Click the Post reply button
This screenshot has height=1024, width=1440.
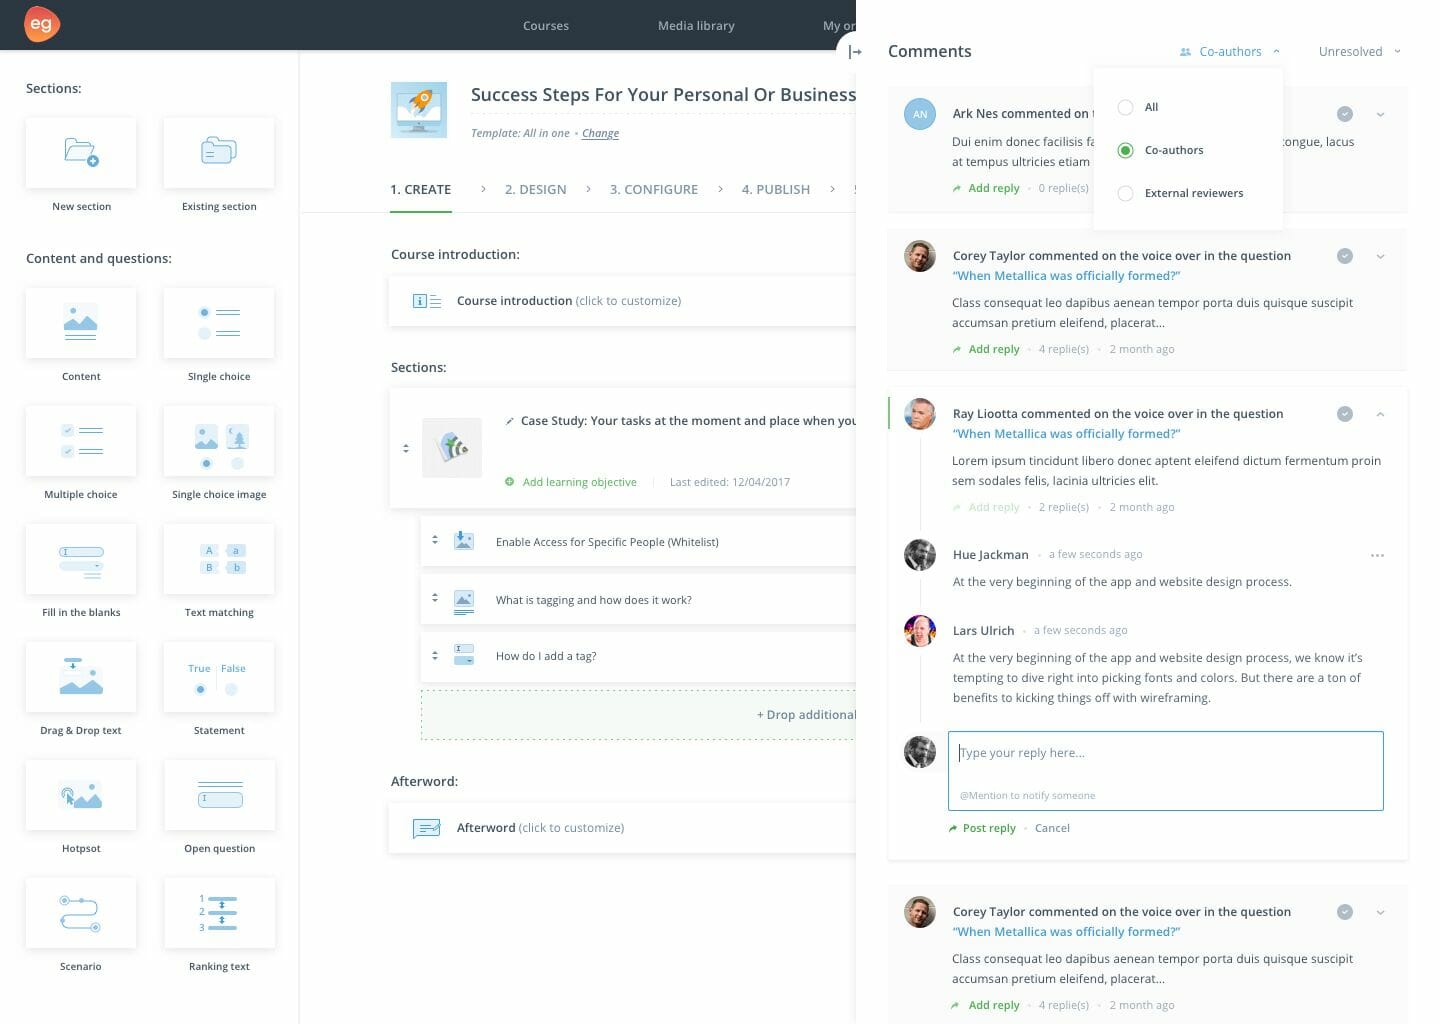[988, 828]
